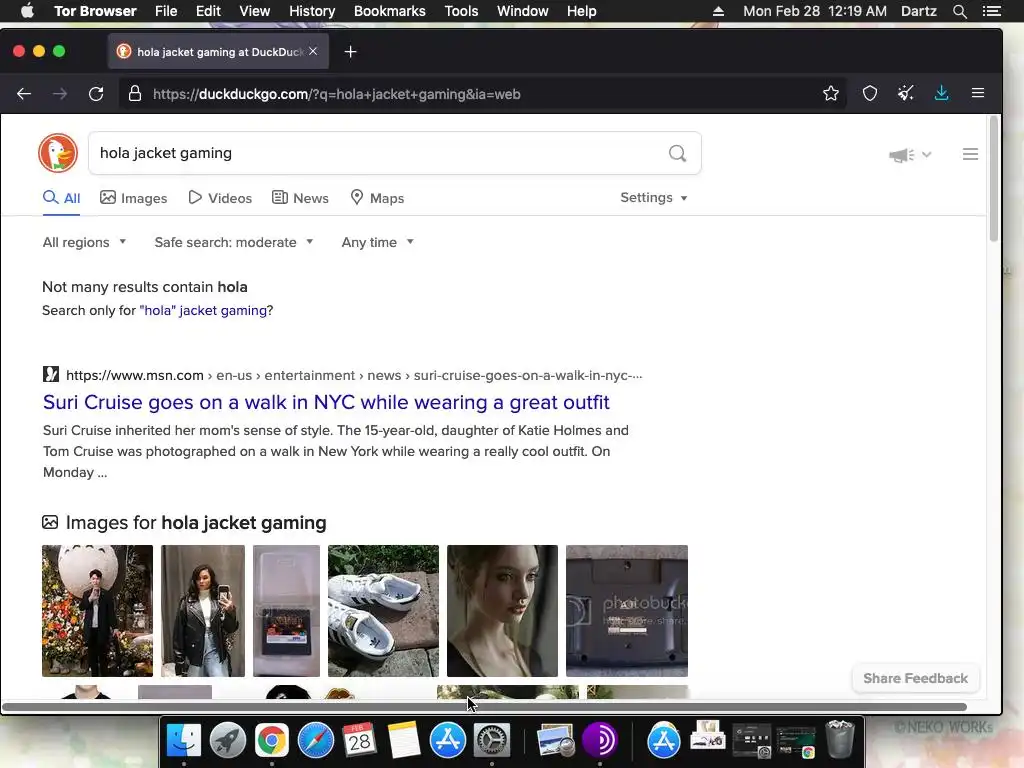1024x768 pixels.
Task: Open the DuckDuckGo page side menu icon
Action: pos(970,154)
